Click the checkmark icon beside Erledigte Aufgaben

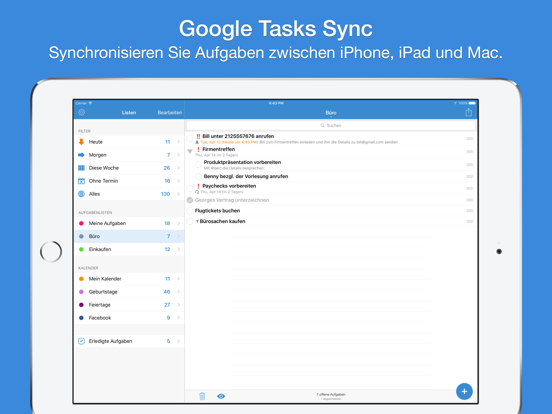(x=81, y=341)
